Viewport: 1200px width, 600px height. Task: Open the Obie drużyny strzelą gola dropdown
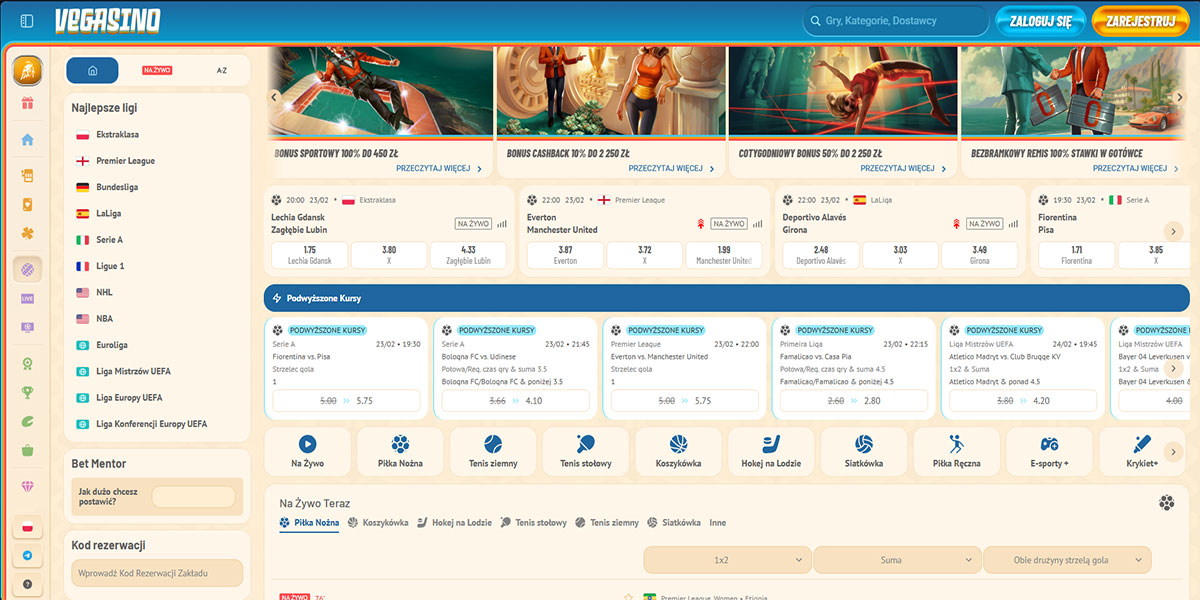[1067, 560]
